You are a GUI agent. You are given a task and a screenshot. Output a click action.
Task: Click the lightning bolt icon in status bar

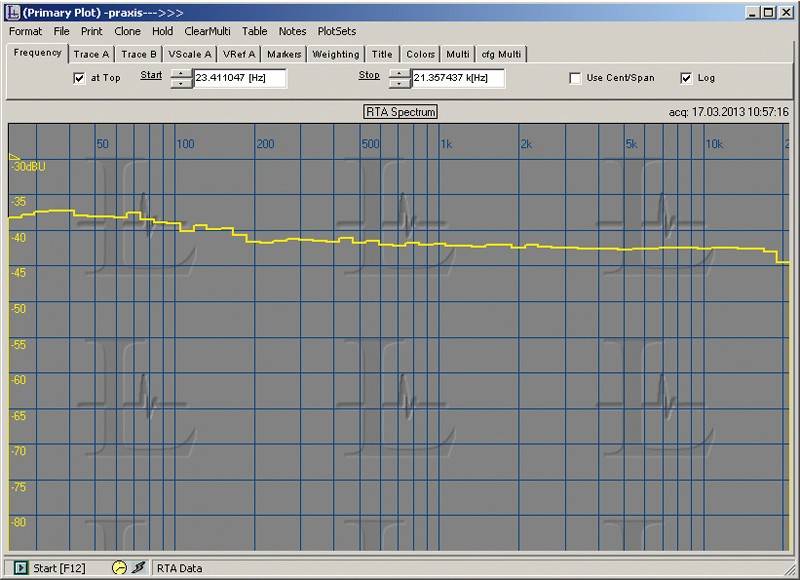tap(138, 567)
